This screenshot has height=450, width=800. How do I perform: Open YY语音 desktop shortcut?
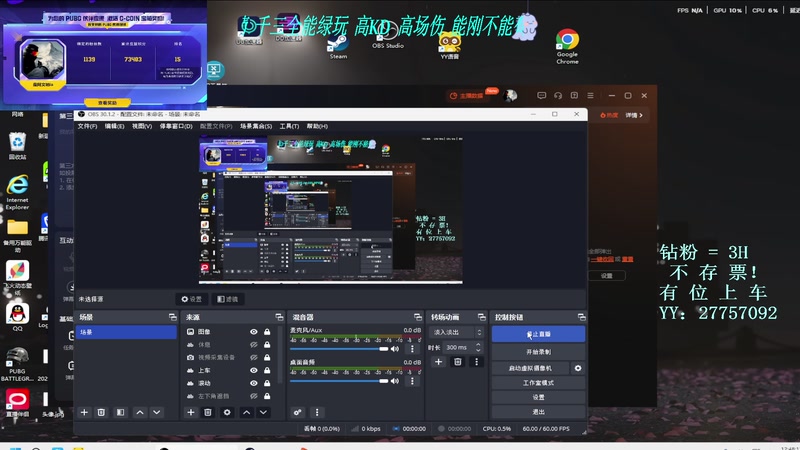pos(449,46)
